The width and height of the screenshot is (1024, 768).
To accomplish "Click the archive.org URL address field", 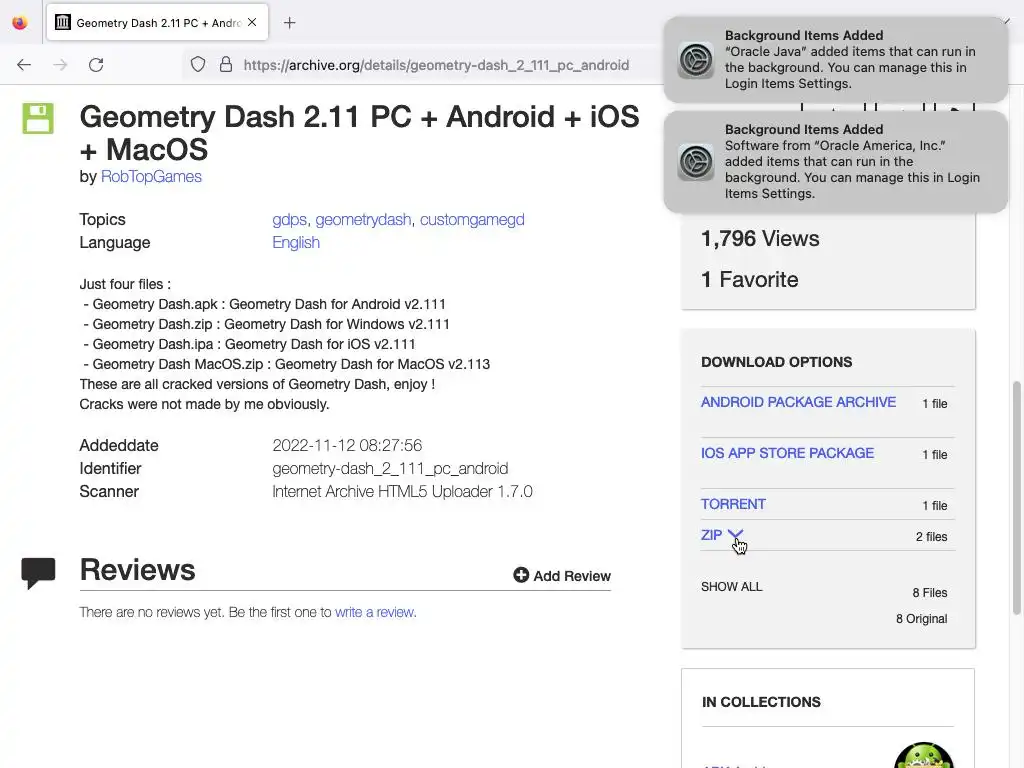I will coord(436,65).
